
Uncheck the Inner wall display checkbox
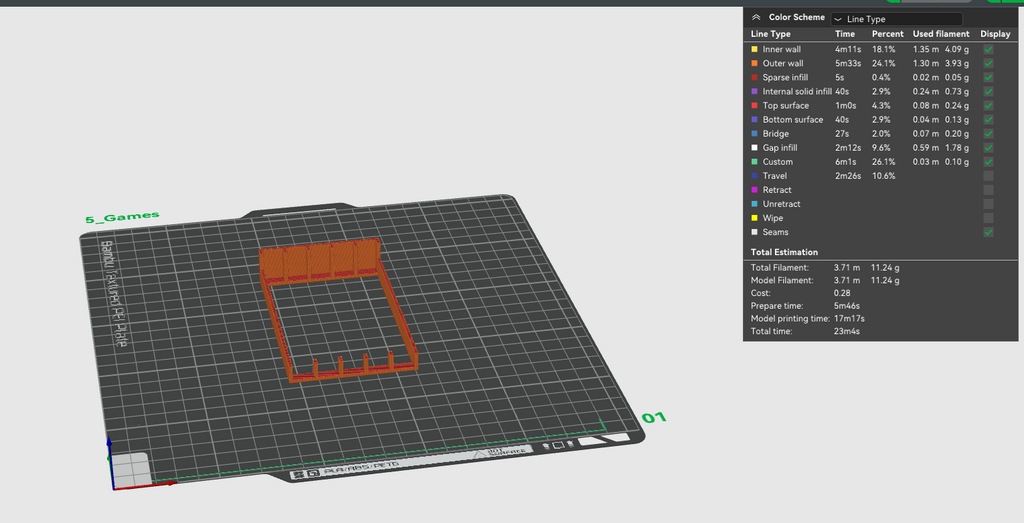coord(988,49)
